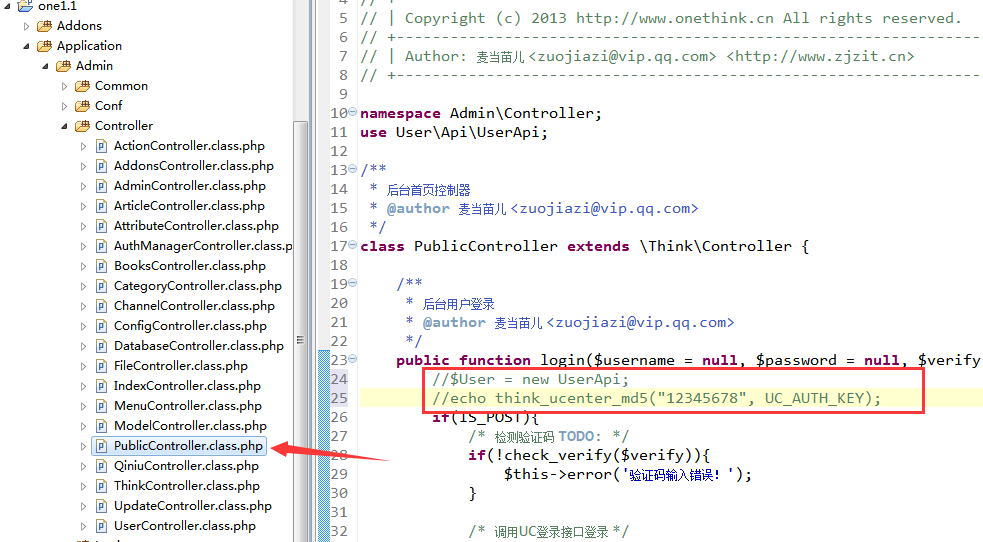Click the PHP file icon of UserController.class.php
The width and height of the screenshot is (983, 542).
101,526
